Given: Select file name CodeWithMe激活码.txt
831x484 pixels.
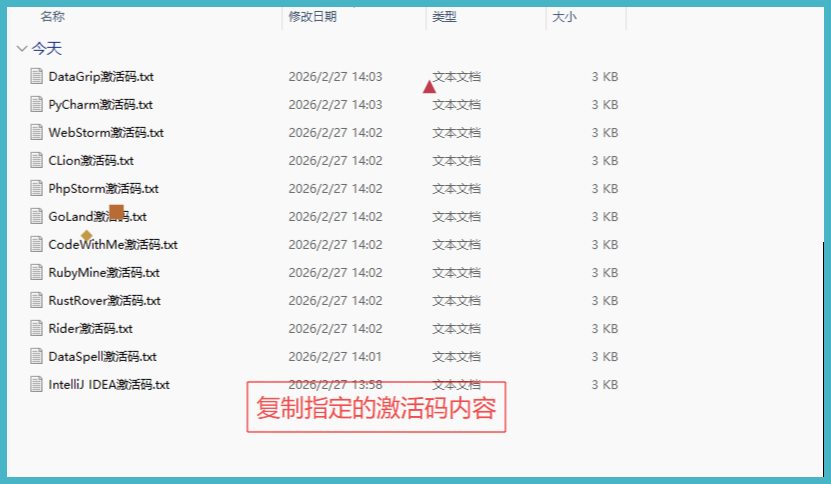Looking at the screenshot, I should click(113, 244).
